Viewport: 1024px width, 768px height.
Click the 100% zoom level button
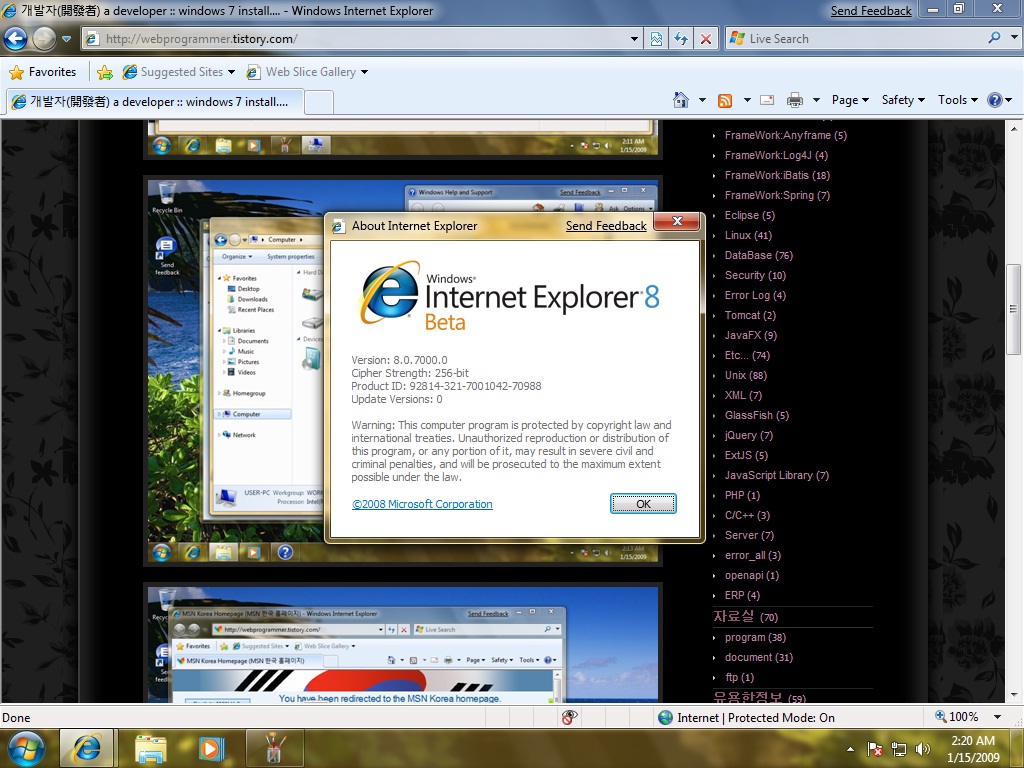957,717
